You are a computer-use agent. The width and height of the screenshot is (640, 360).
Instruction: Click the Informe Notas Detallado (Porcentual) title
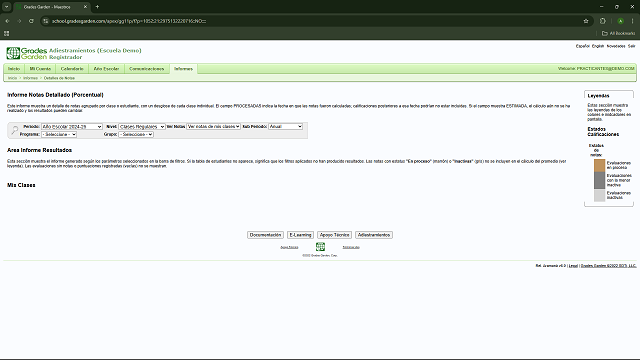(55, 95)
